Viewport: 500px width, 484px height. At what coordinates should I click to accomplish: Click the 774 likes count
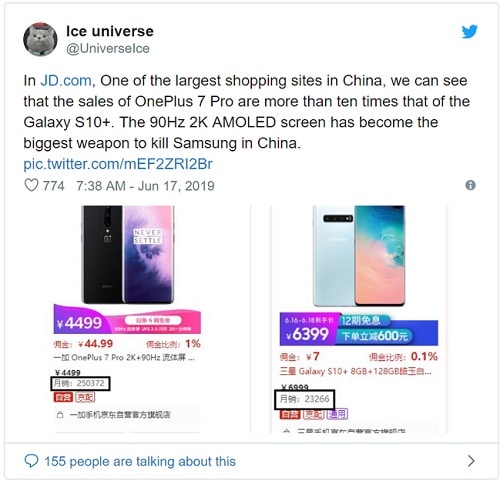(53, 186)
